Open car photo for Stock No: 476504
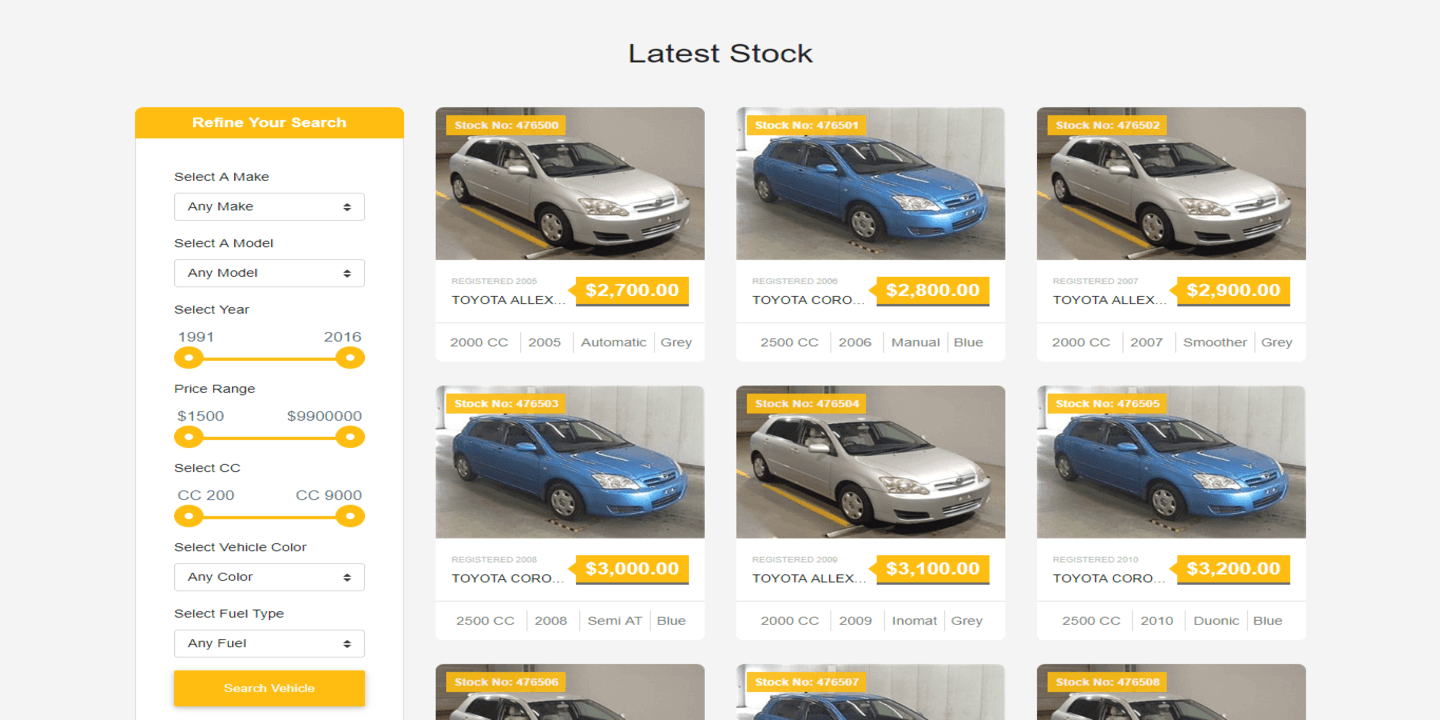The width and height of the screenshot is (1440, 720). [x=871, y=462]
